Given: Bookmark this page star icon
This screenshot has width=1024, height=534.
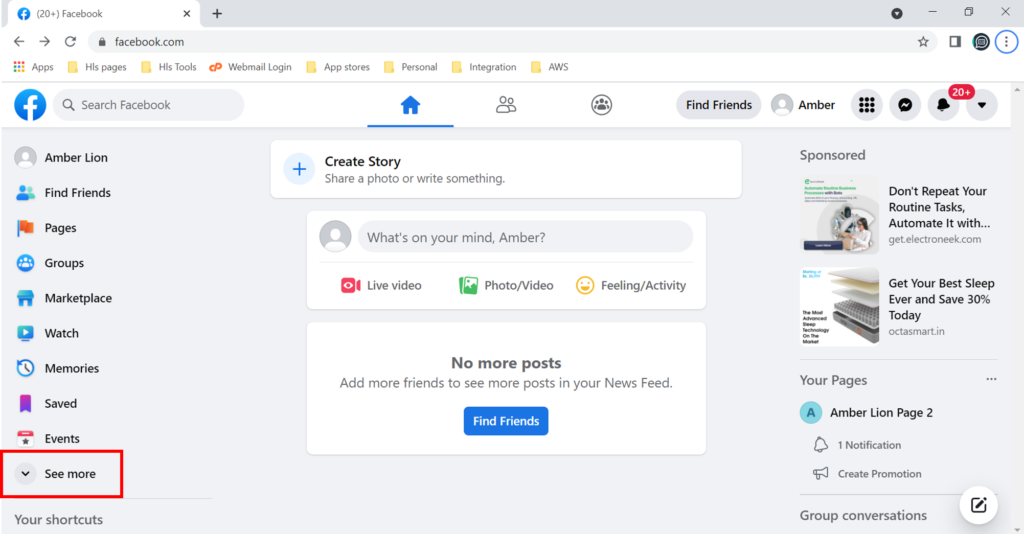Looking at the screenshot, I should pos(923,42).
